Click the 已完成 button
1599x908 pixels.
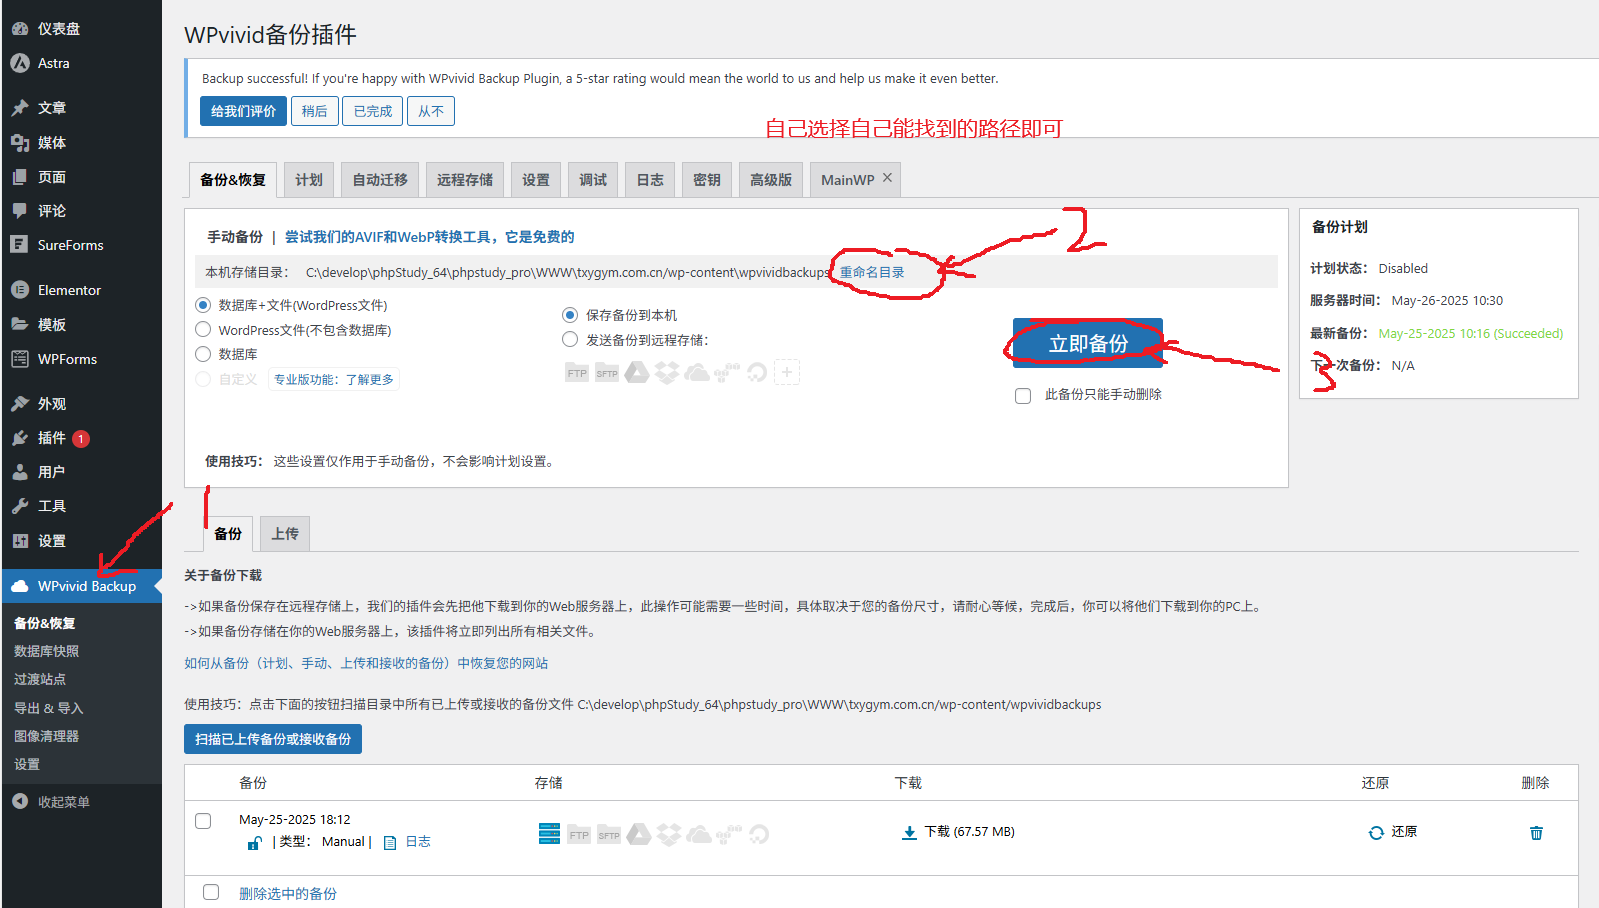pos(373,111)
